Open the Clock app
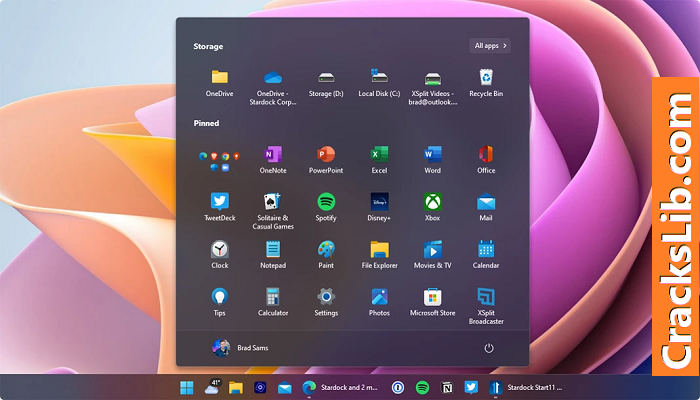The height and width of the screenshot is (400, 700). point(219,254)
